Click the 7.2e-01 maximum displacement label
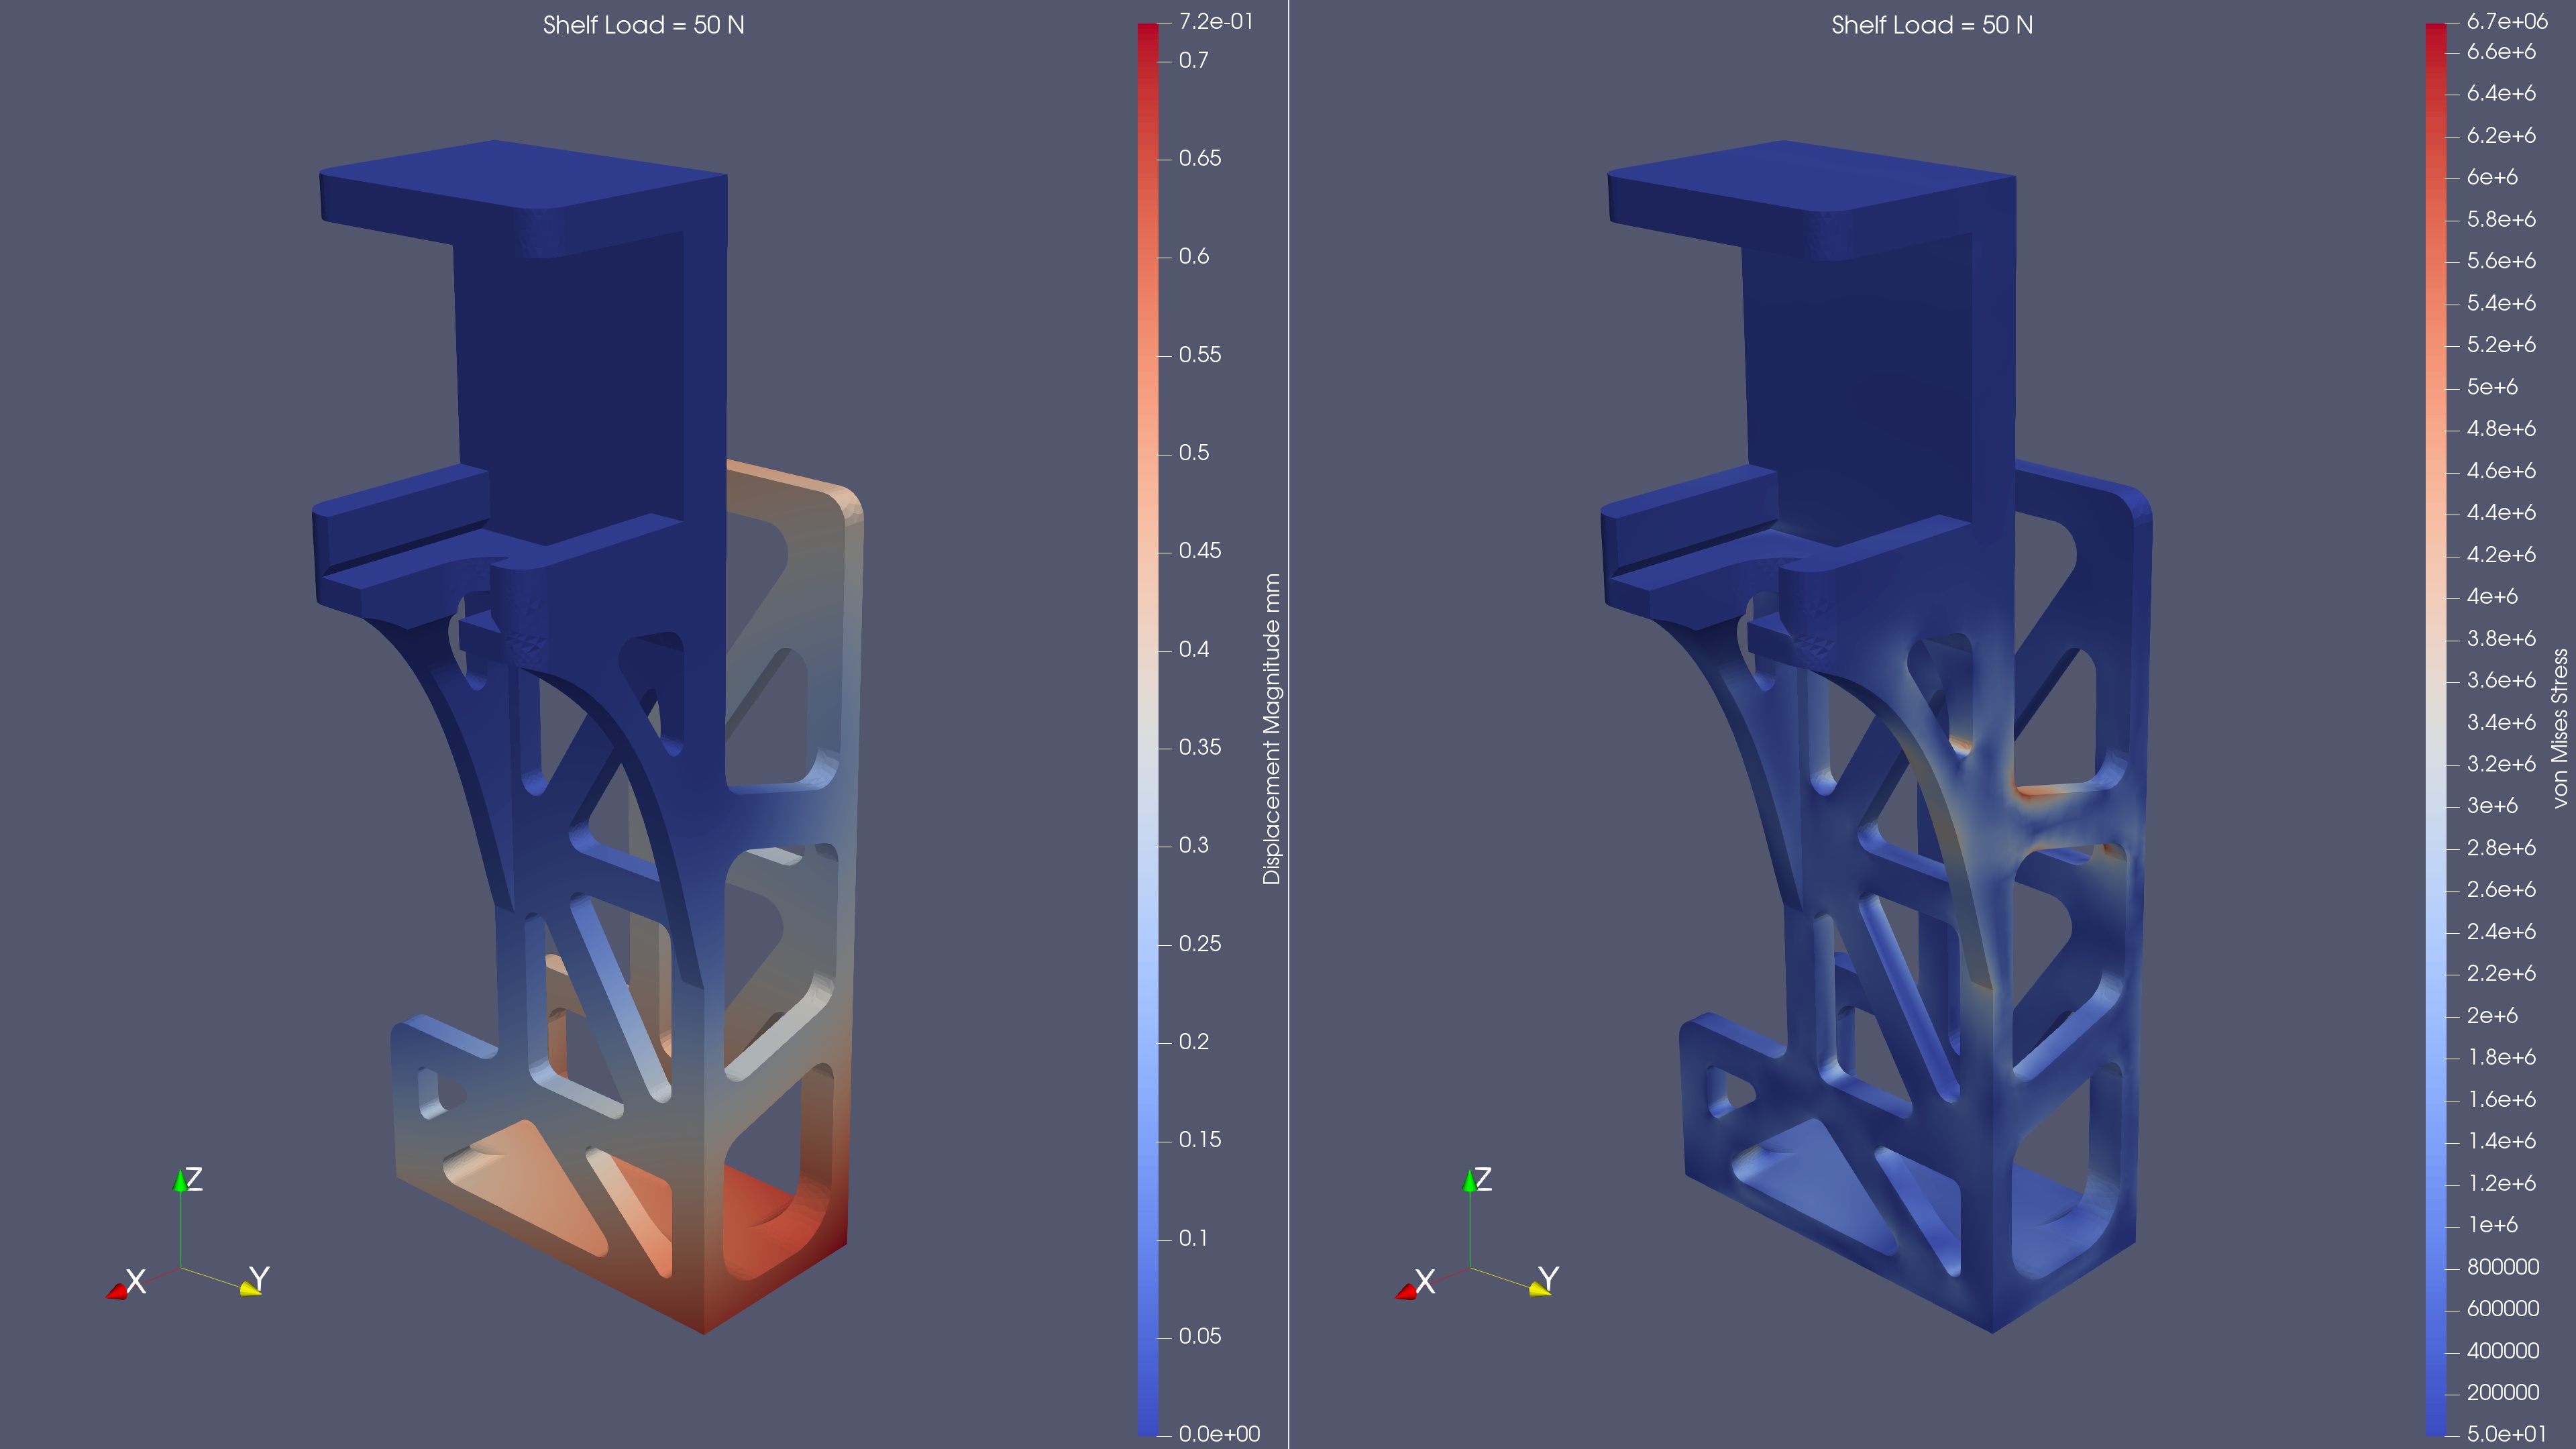Image resolution: width=2576 pixels, height=1449 pixels. coord(1216,21)
